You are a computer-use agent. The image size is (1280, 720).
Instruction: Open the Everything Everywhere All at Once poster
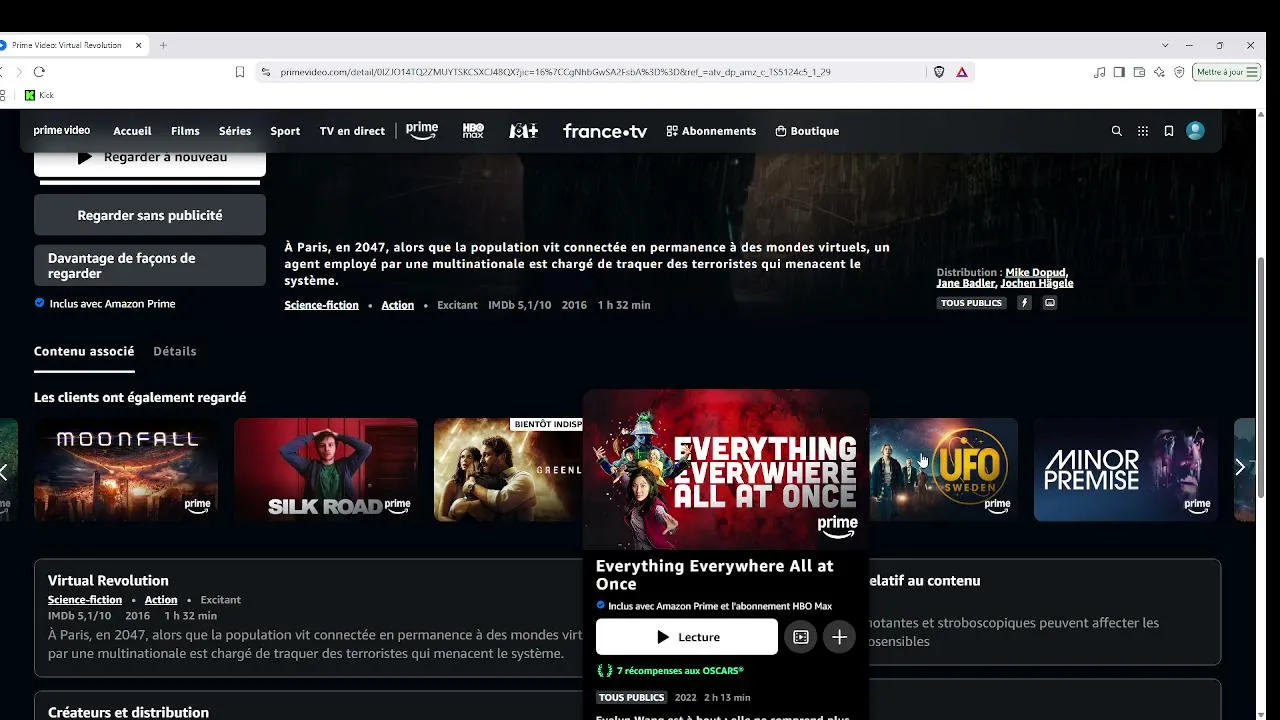[726, 470]
